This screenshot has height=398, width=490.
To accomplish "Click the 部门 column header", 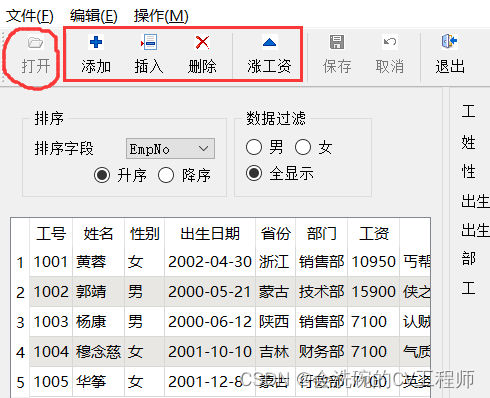I will tap(321, 233).
